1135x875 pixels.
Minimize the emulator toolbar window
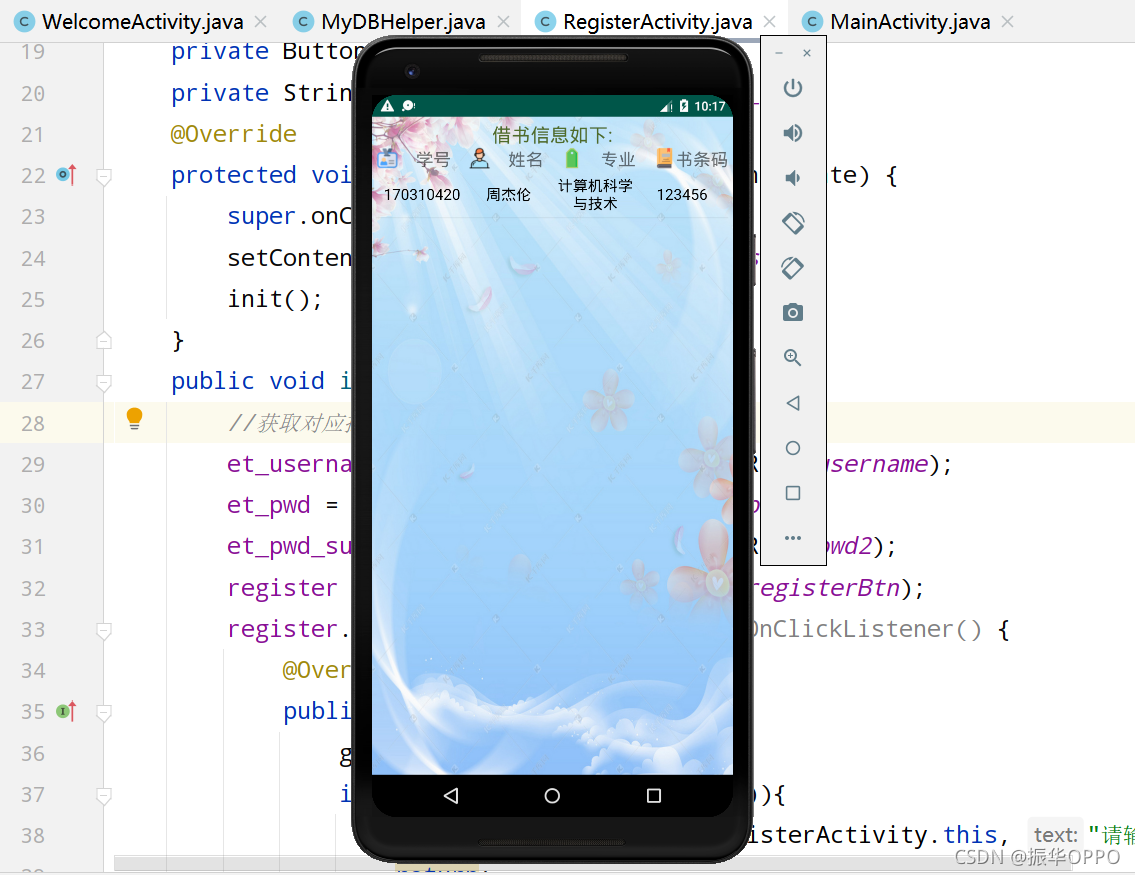pyautogui.click(x=779, y=54)
